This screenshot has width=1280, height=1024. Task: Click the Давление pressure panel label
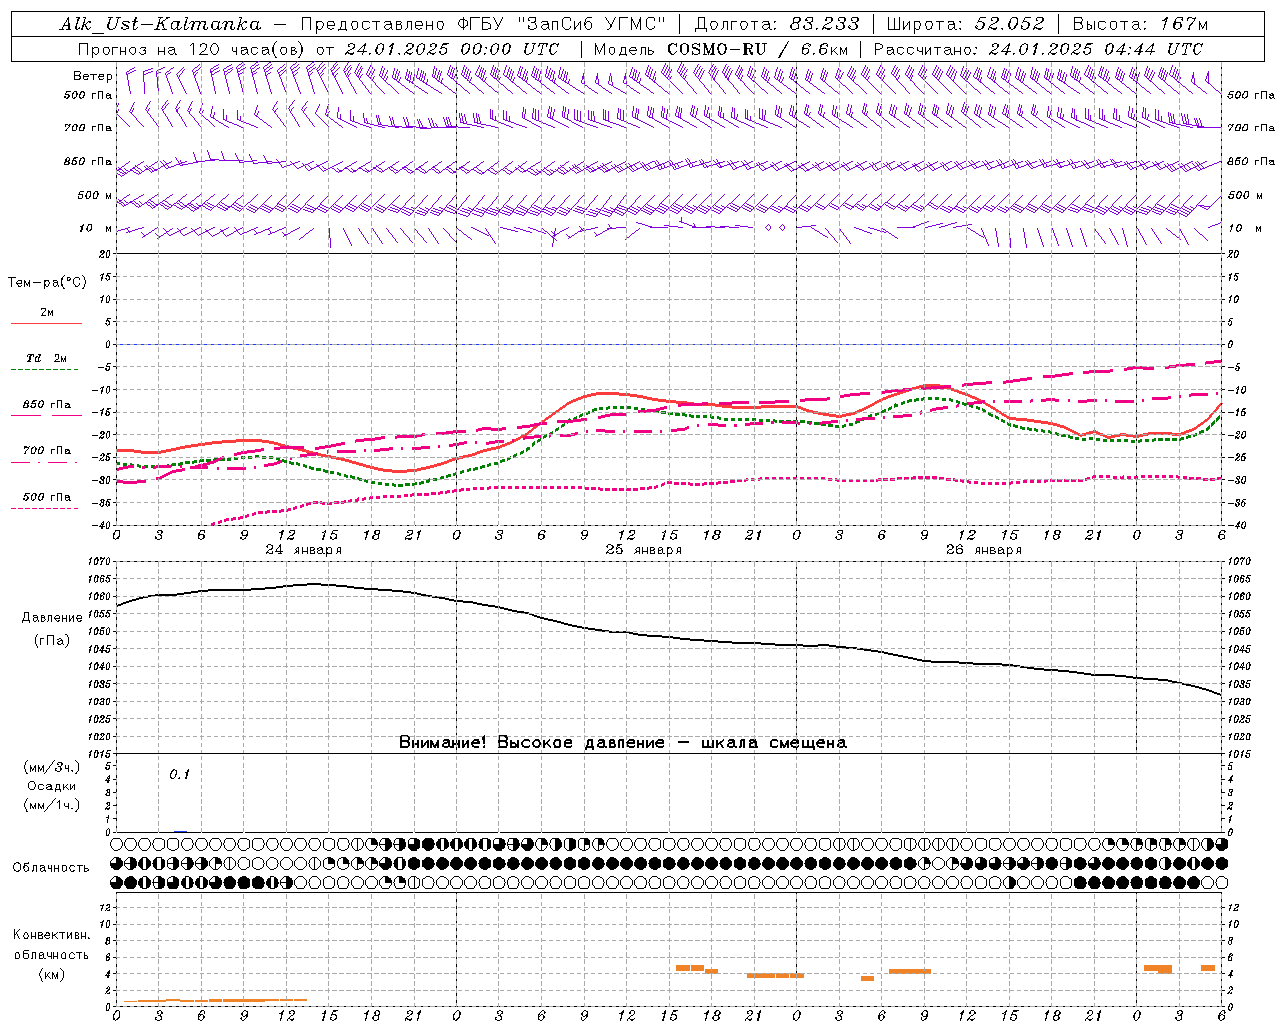[x=52, y=618]
